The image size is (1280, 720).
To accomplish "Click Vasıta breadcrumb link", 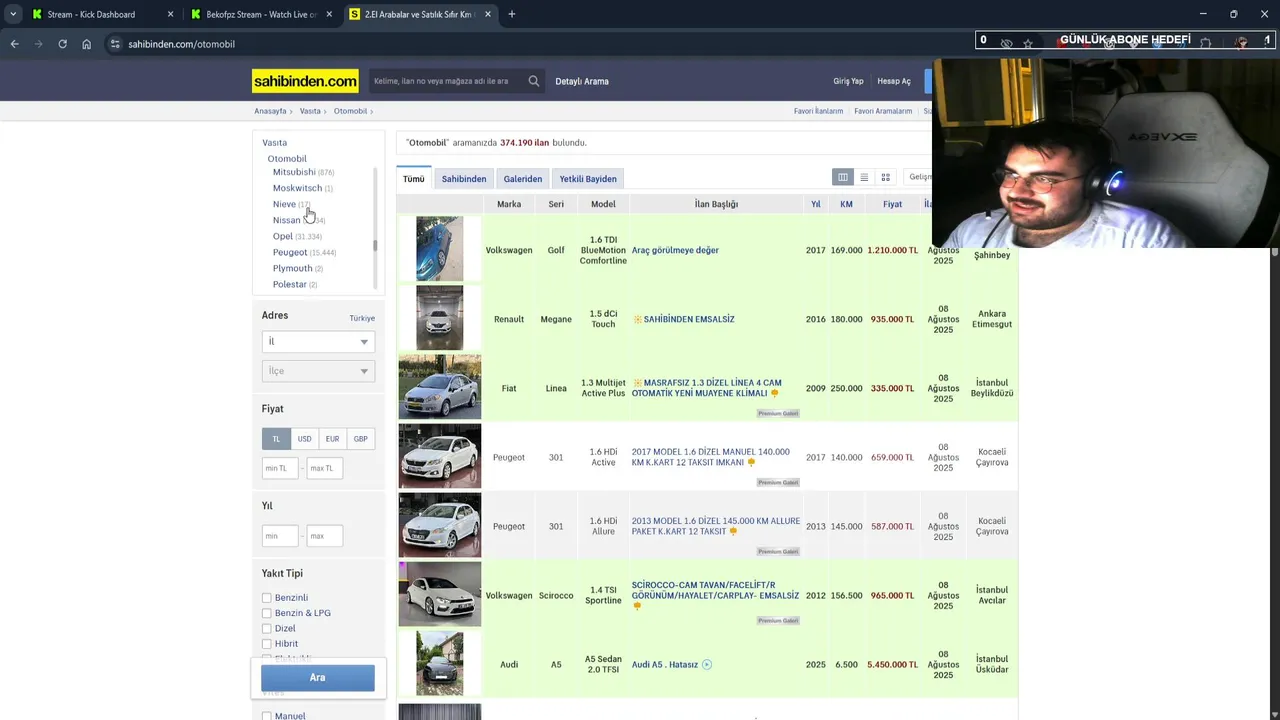I will [x=310, y=111].
